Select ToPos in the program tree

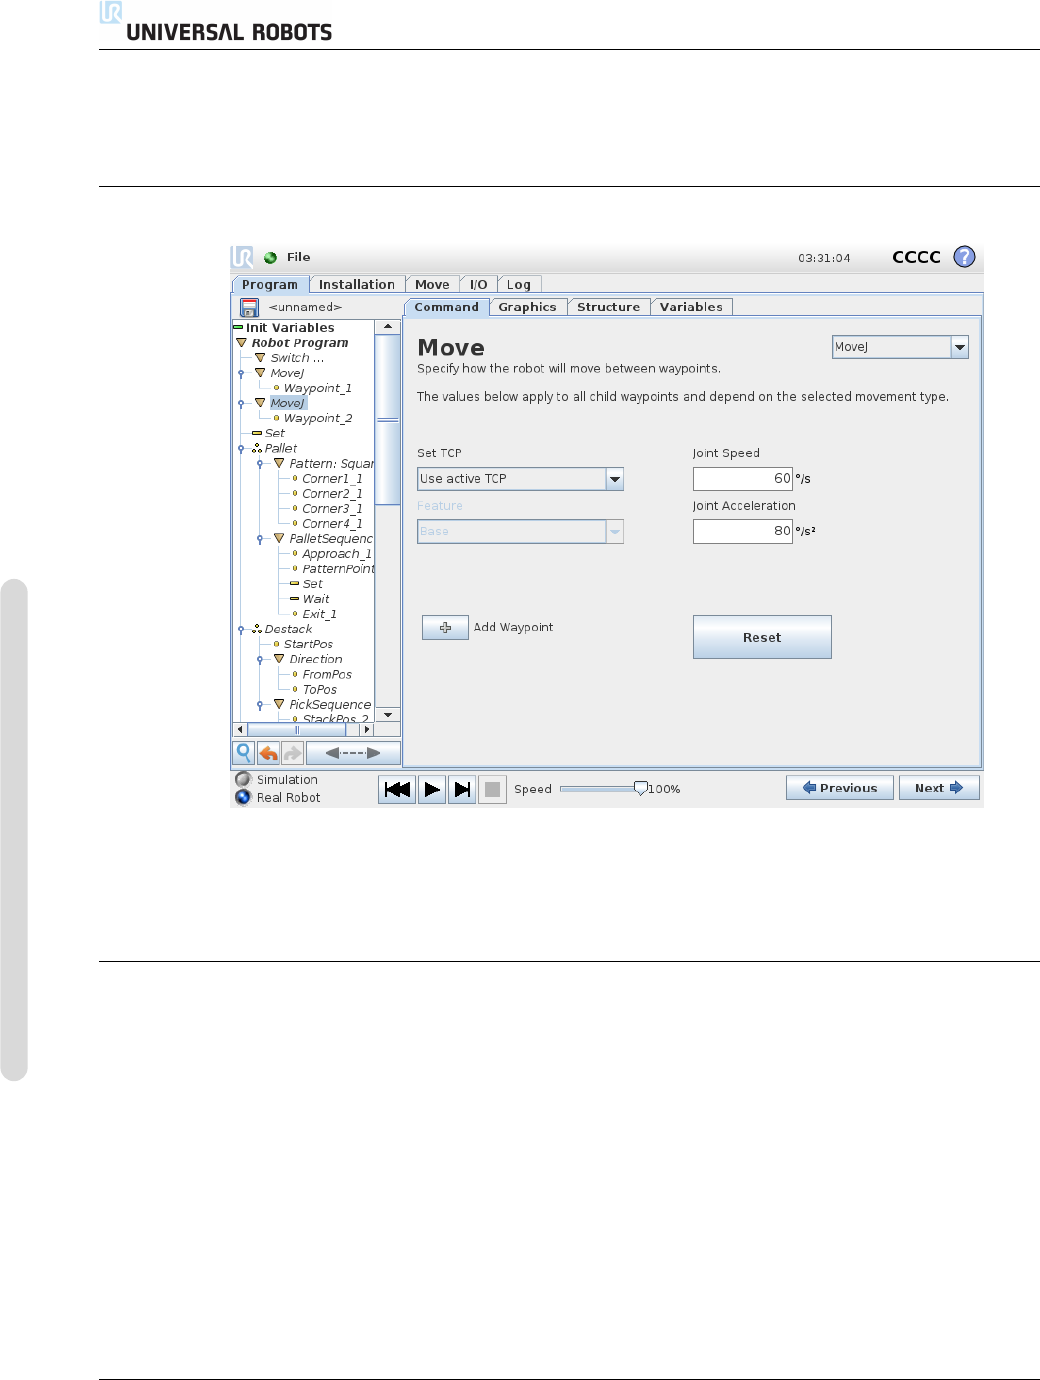coord(320,689)
